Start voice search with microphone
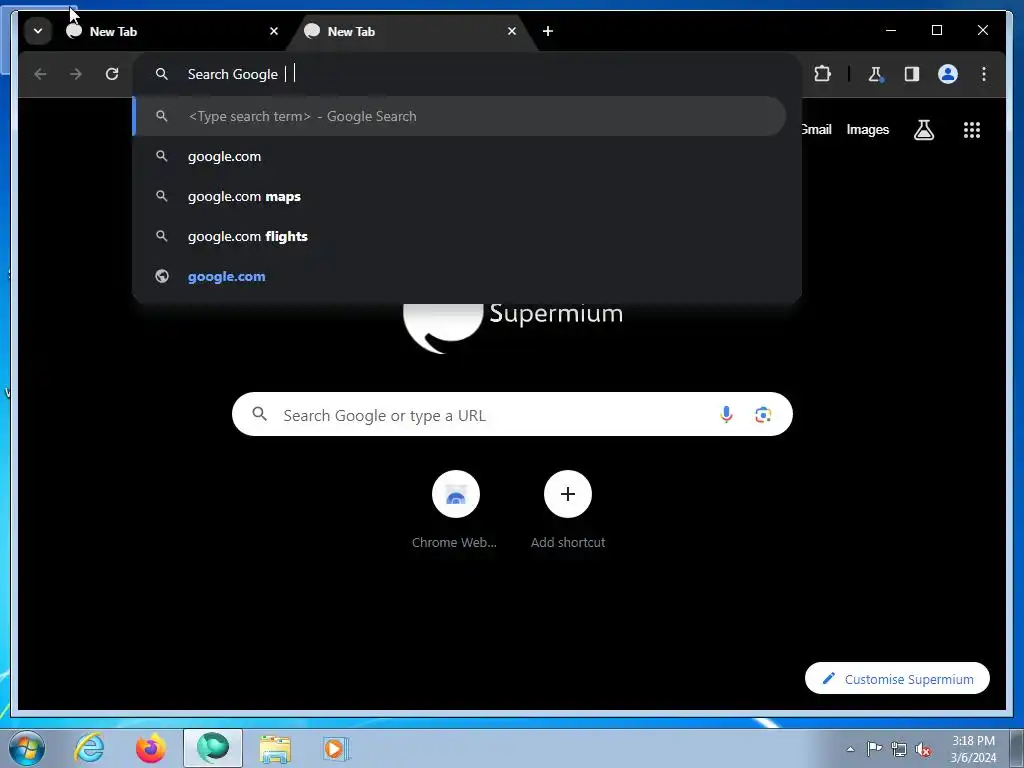Viewport: 1024px width, 768px height. [x=726, y=414]
